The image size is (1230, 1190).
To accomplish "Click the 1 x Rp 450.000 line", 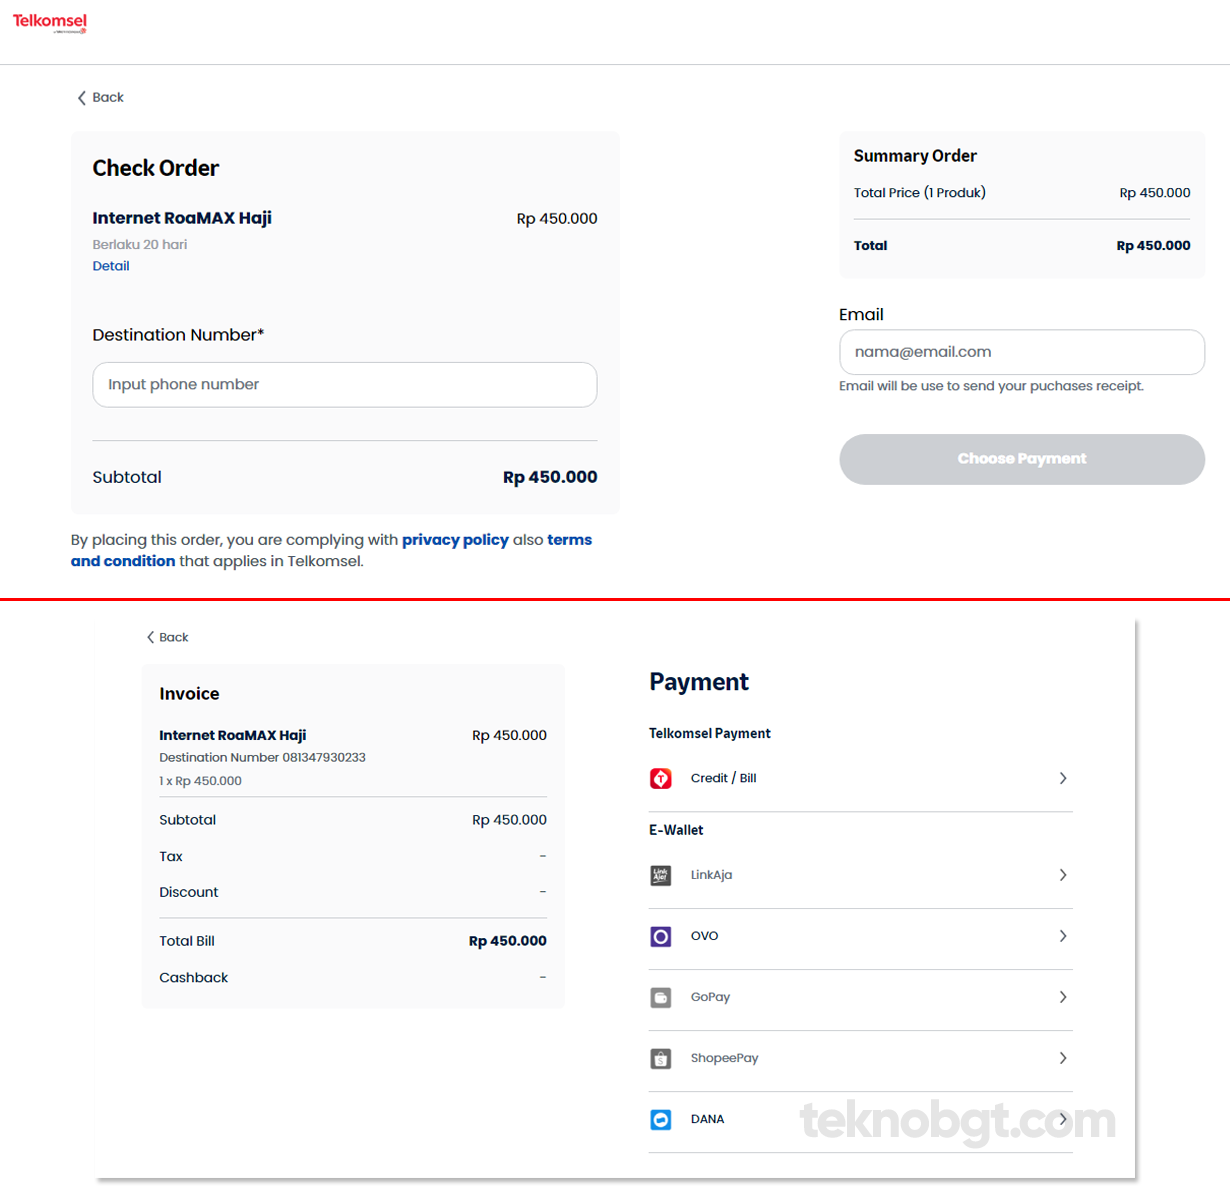I will (x=200, y=781).
